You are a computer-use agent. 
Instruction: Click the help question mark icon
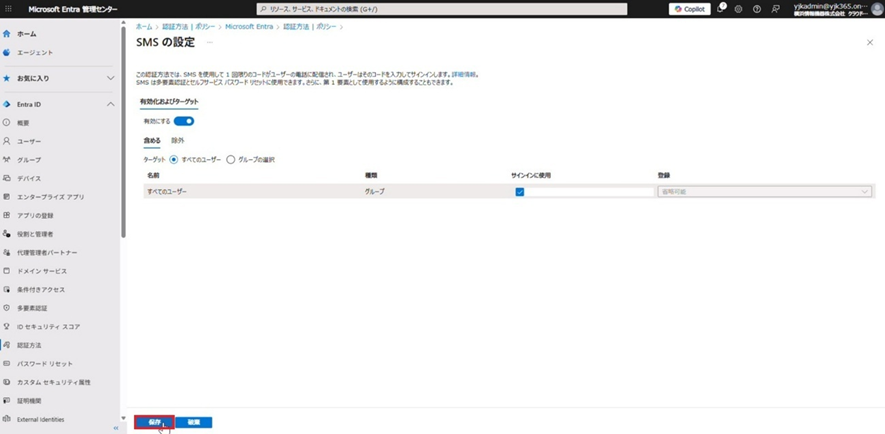point(757,9)
